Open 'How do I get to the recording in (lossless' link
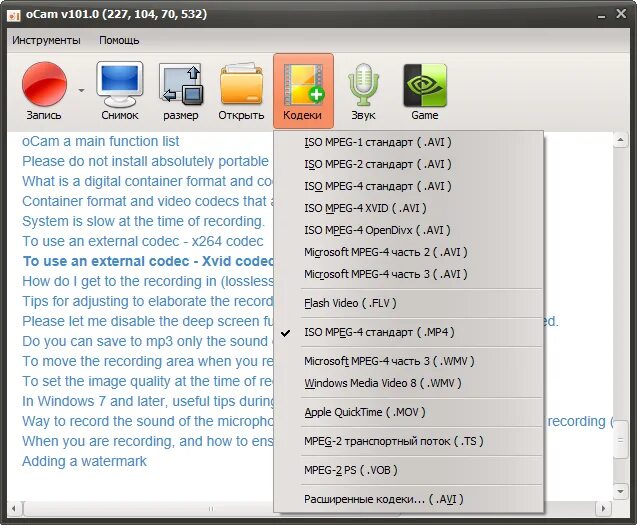This screenshot has width=637, height=525. (147, 281)
